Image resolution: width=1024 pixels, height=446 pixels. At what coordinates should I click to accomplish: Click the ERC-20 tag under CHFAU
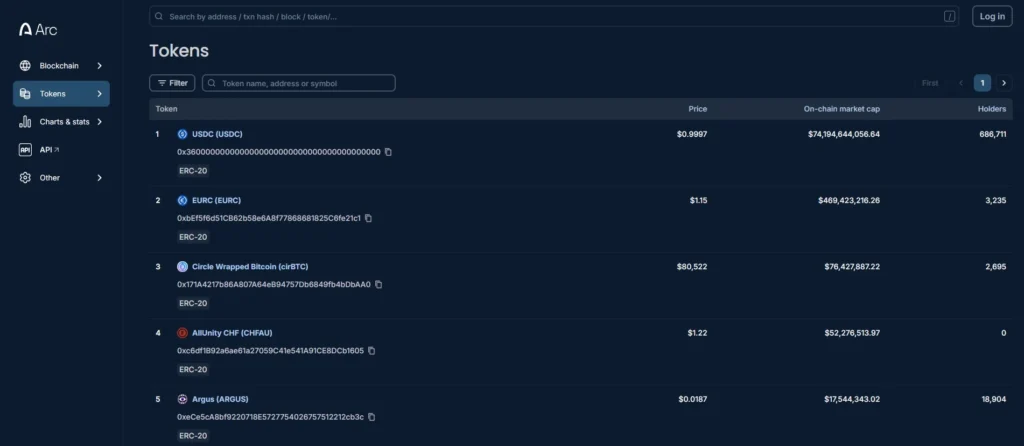click(193, 370)
